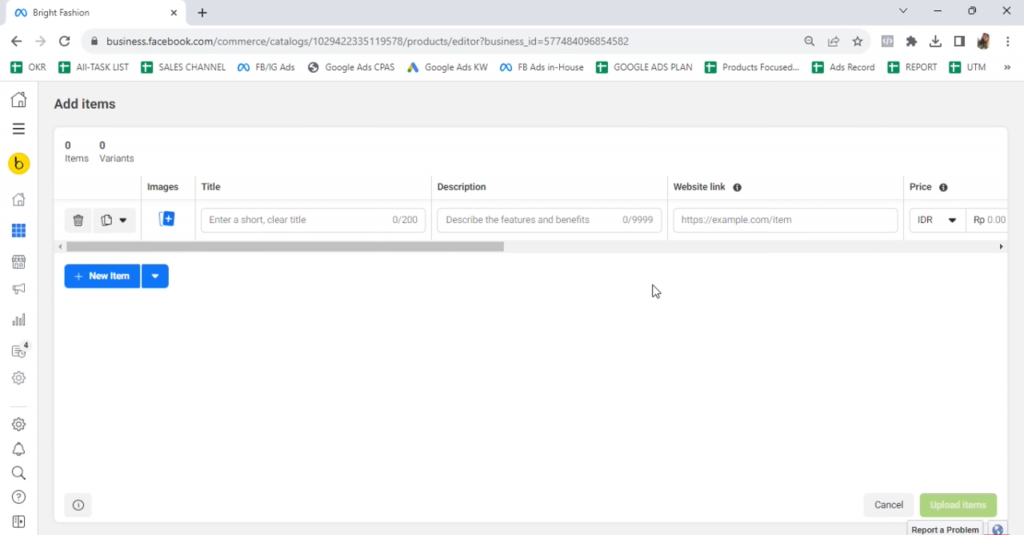Click the shops storefront icon in sidebar
1024x535 pixels.
pos(18,262)
